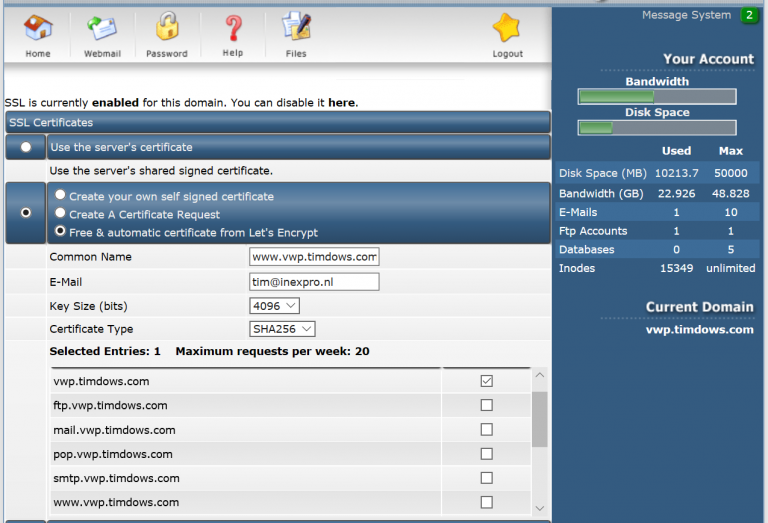Click 'here' link to disable SSL
The height and width of the screenshot is (523, 768).
coord(341,102)
